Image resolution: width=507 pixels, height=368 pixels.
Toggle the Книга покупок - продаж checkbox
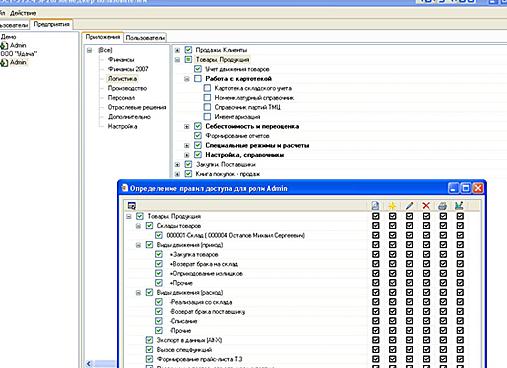coord(188,174)
